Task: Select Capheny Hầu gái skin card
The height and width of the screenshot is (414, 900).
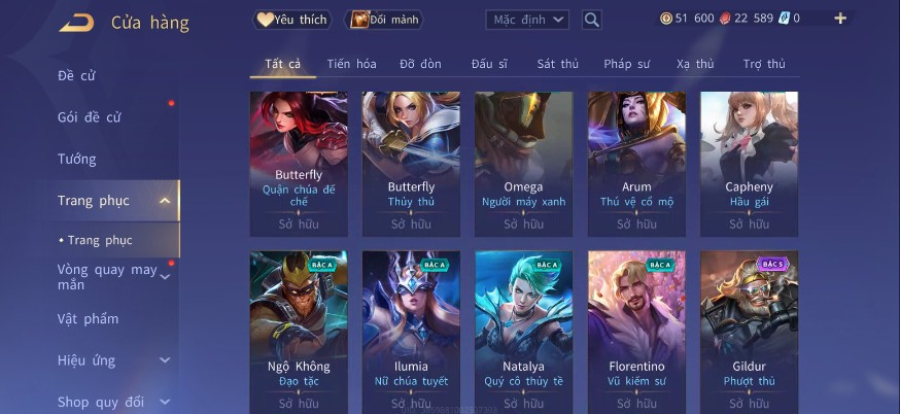Action: (749, 164)
